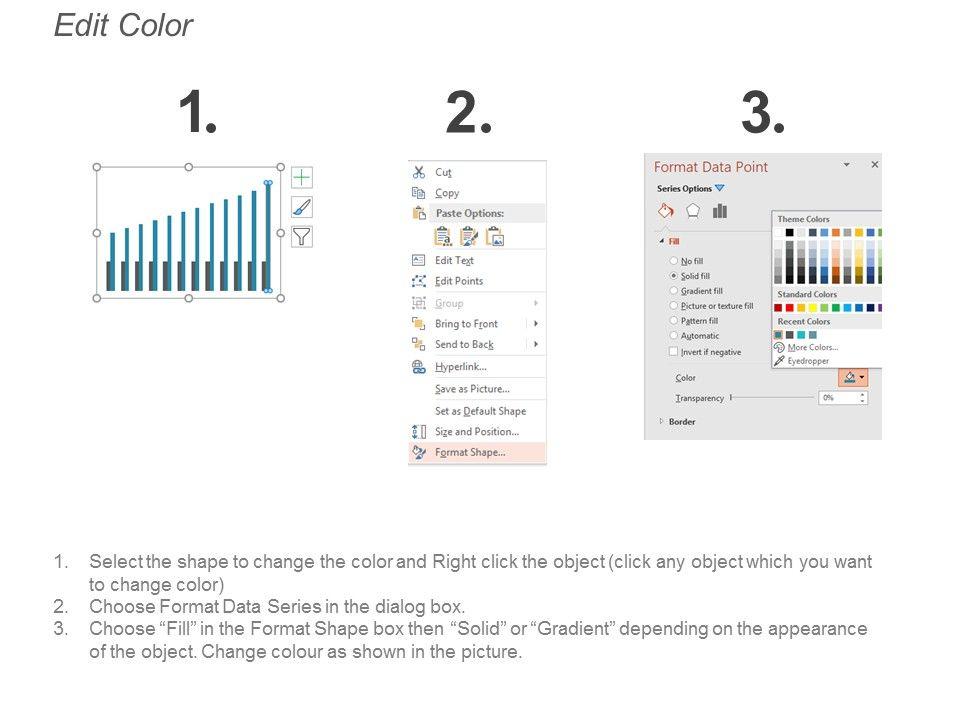
Task: Open the Effects pentagon icon
Action: click(x=692, y=211)
